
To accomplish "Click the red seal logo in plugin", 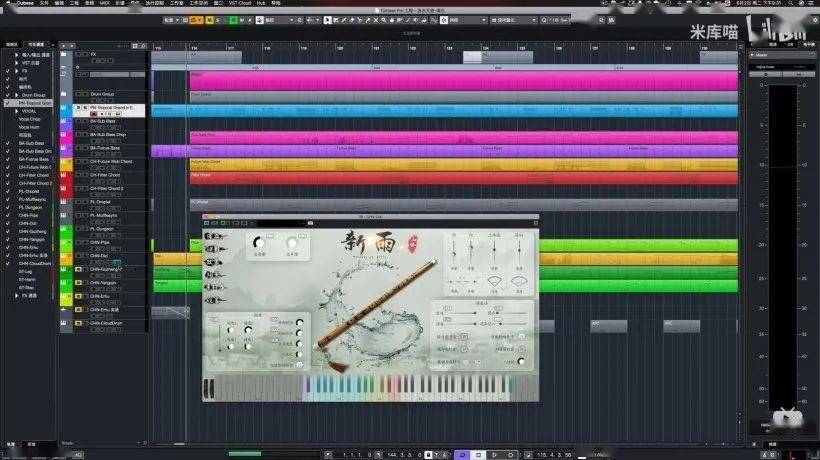I will pyautogui.click(x=413, y=244).
